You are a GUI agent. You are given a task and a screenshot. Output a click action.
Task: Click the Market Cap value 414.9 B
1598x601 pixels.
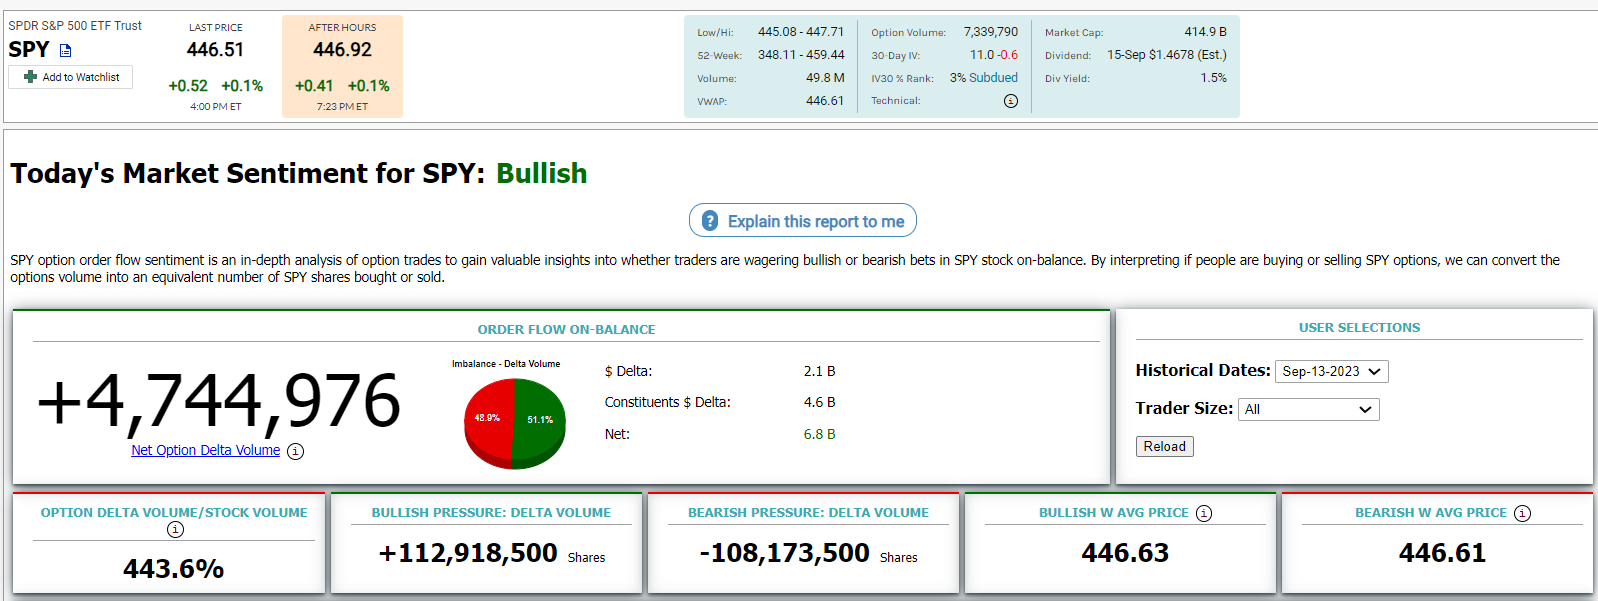1205,32
